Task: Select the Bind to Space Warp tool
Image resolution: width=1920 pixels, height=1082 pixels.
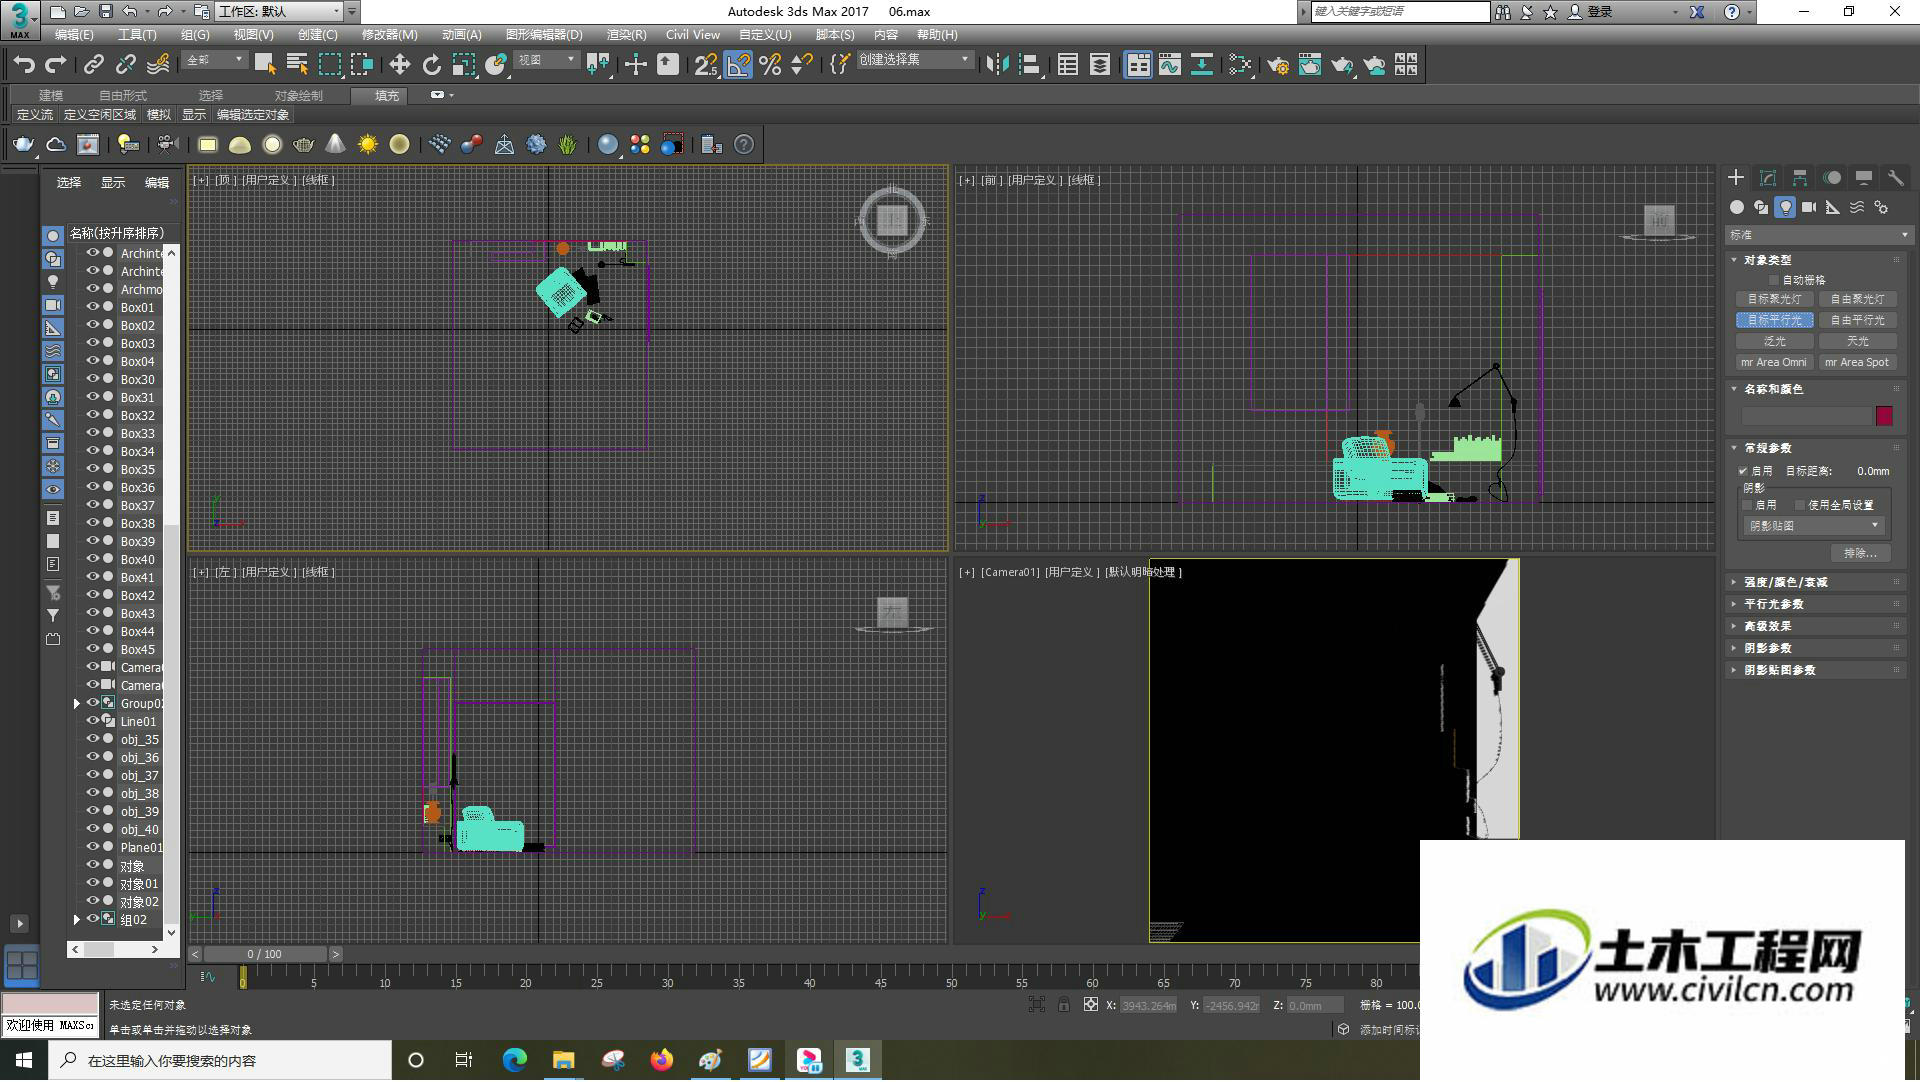Action: (x=158, y=65)
